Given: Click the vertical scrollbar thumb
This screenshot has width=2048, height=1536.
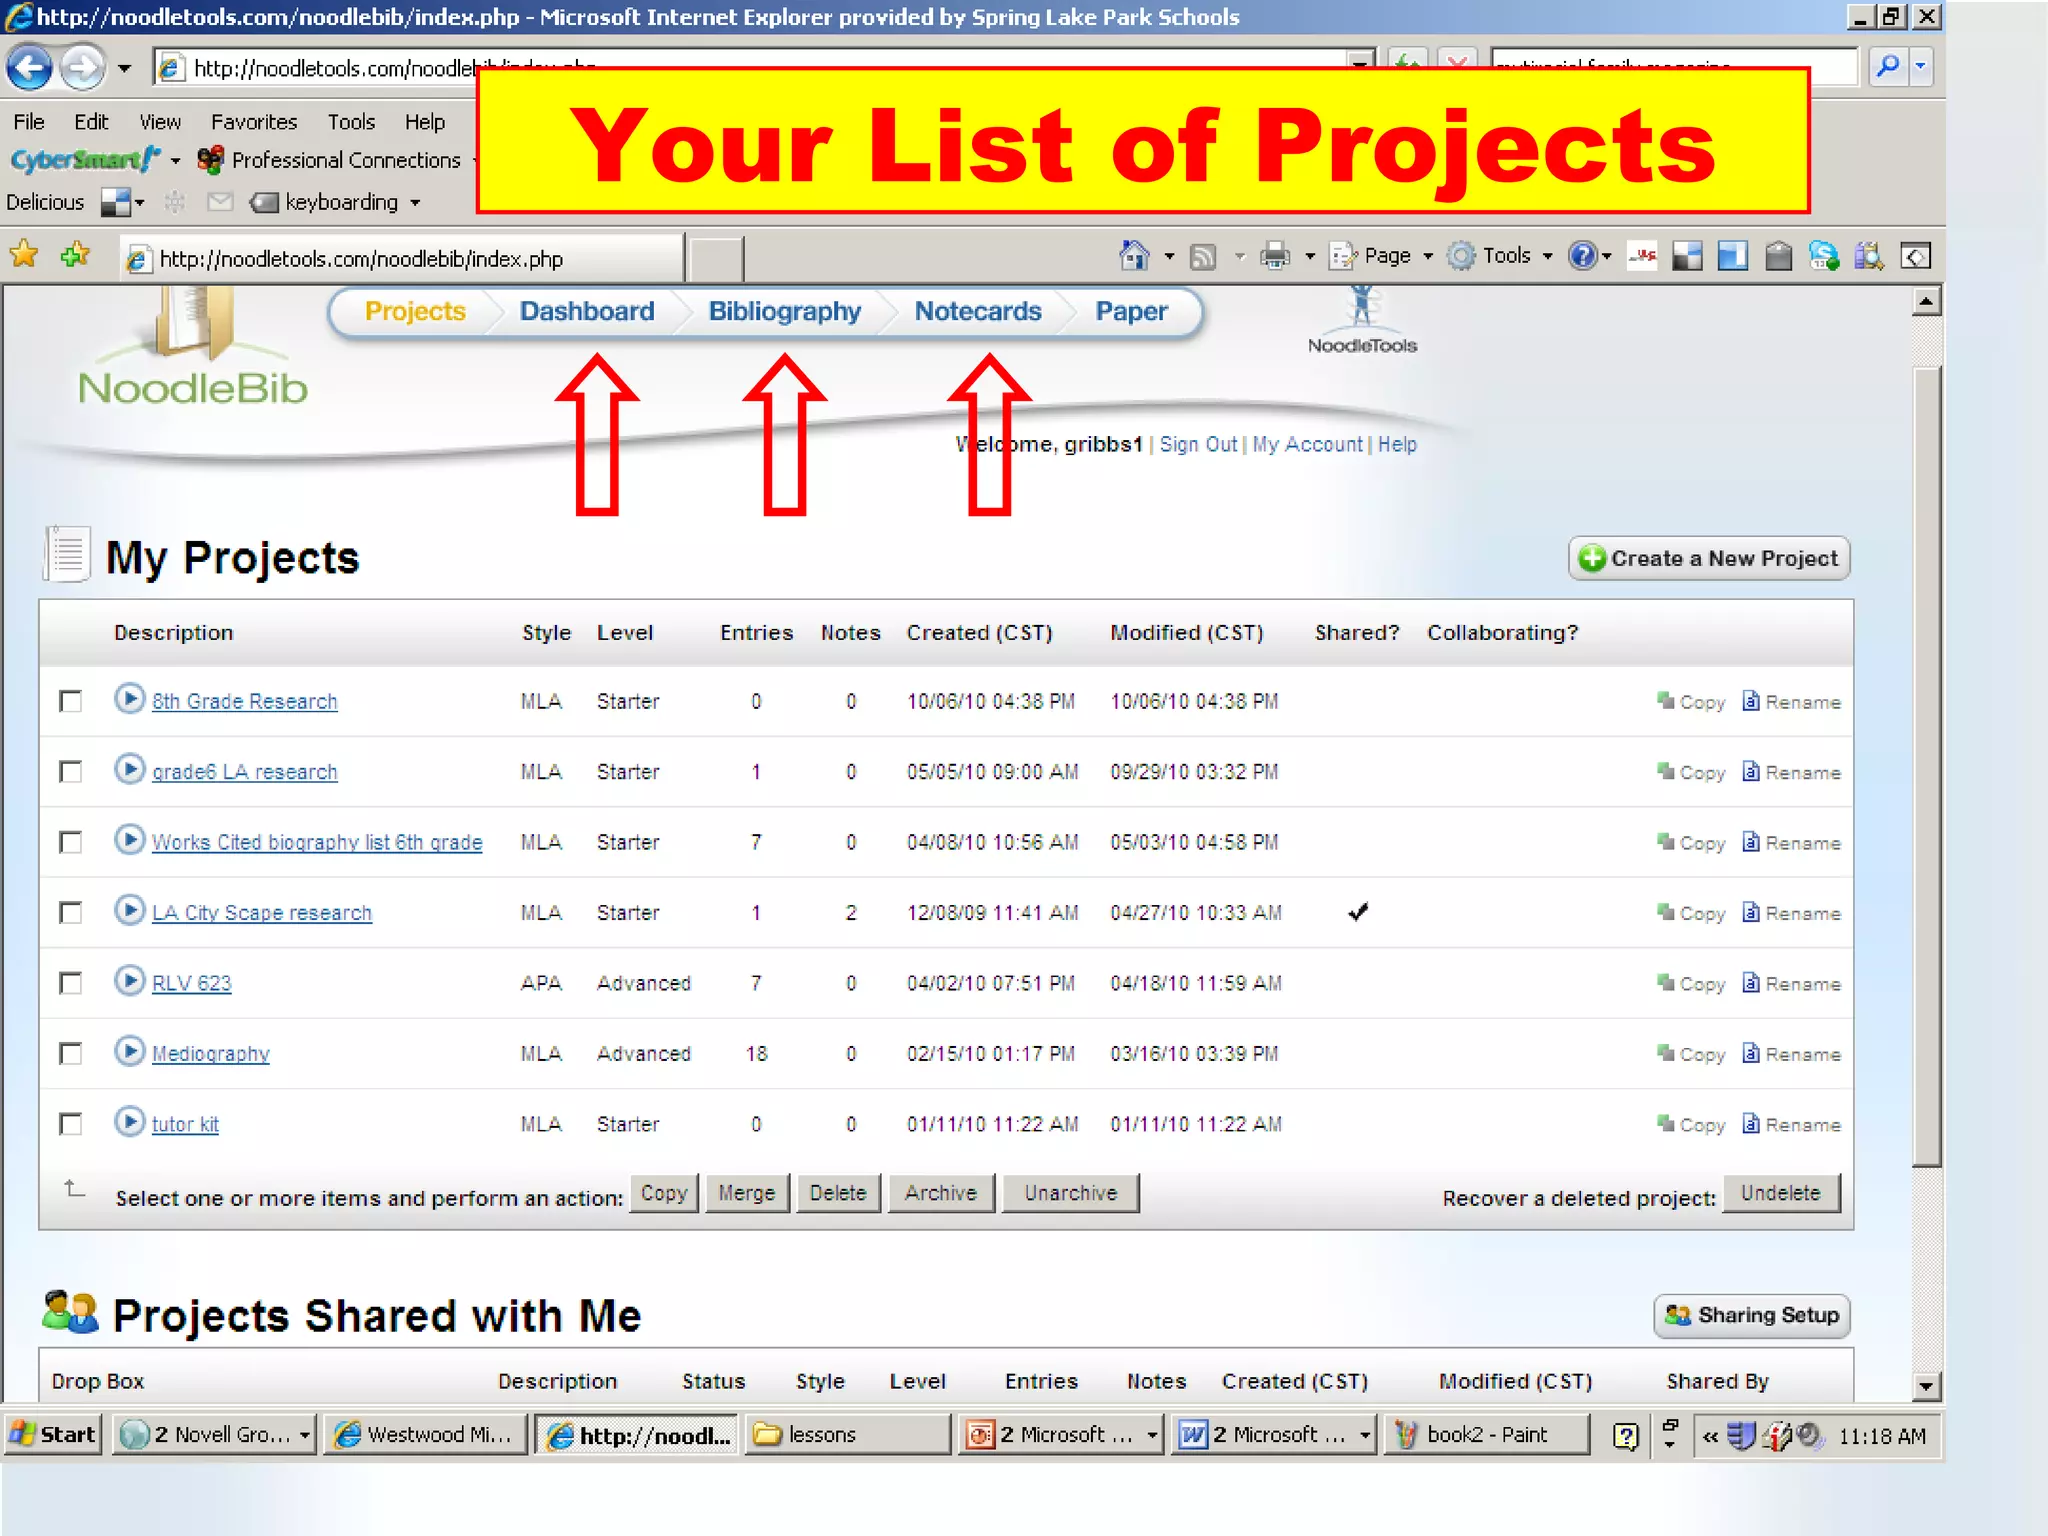Looking at the screenshot, I should pyautogui.click(x=1926, y=766).
